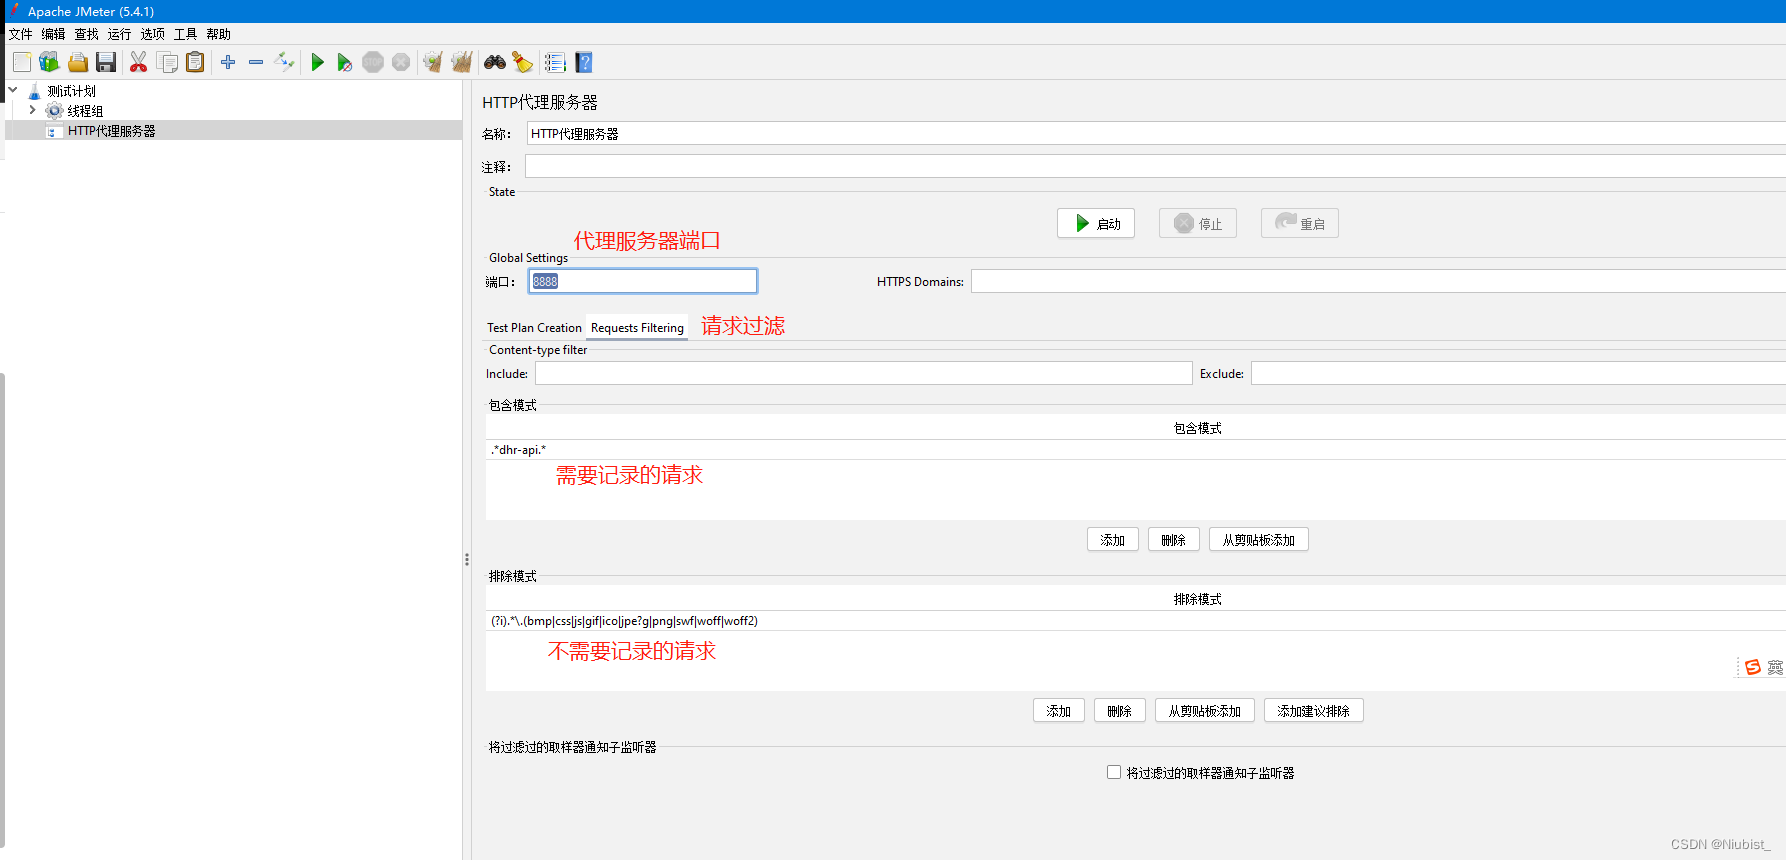This screenshot has width=1786, height=860.
Task: Click the 重启 button in the State section
Action: (x=1300, y=223)
